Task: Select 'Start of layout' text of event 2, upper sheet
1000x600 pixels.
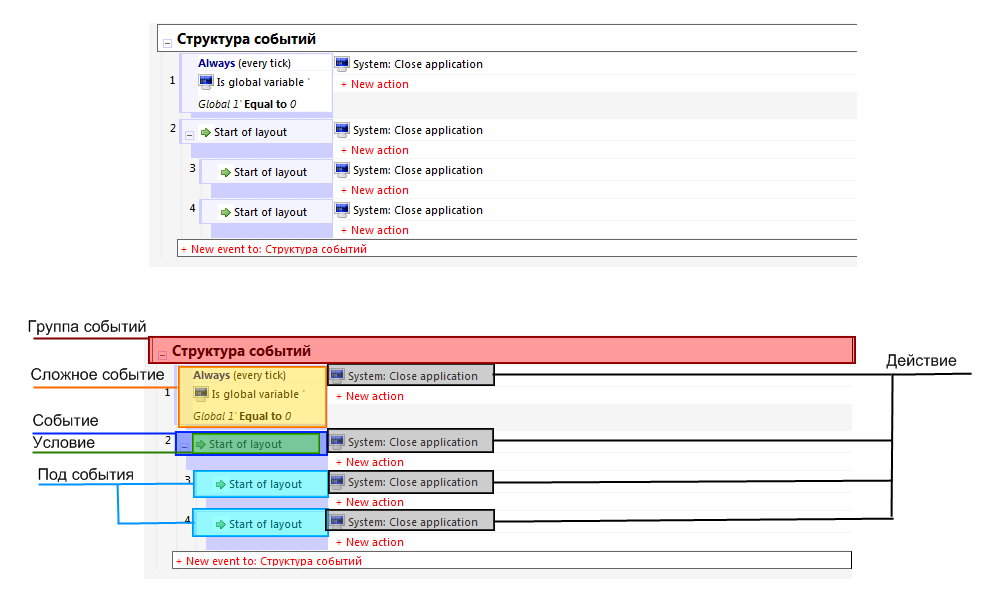Action: (x=250, y=132)
